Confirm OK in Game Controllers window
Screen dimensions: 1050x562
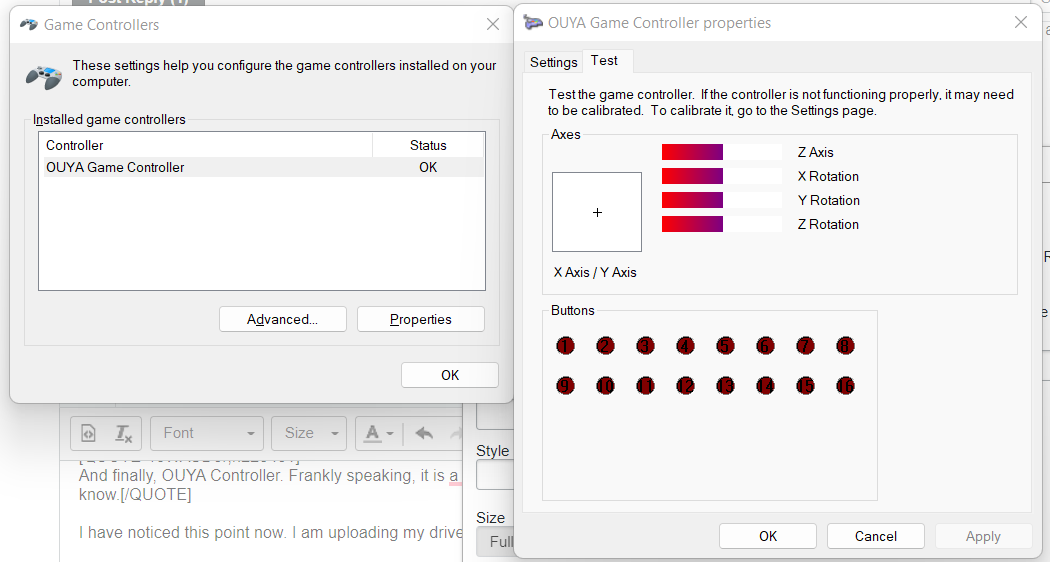[450, 375]
